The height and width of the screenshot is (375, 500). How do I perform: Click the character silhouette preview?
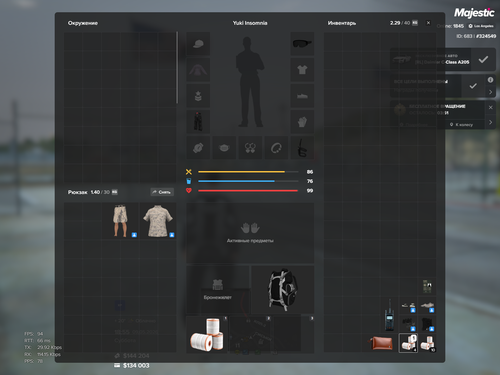(x=250, y=82)
